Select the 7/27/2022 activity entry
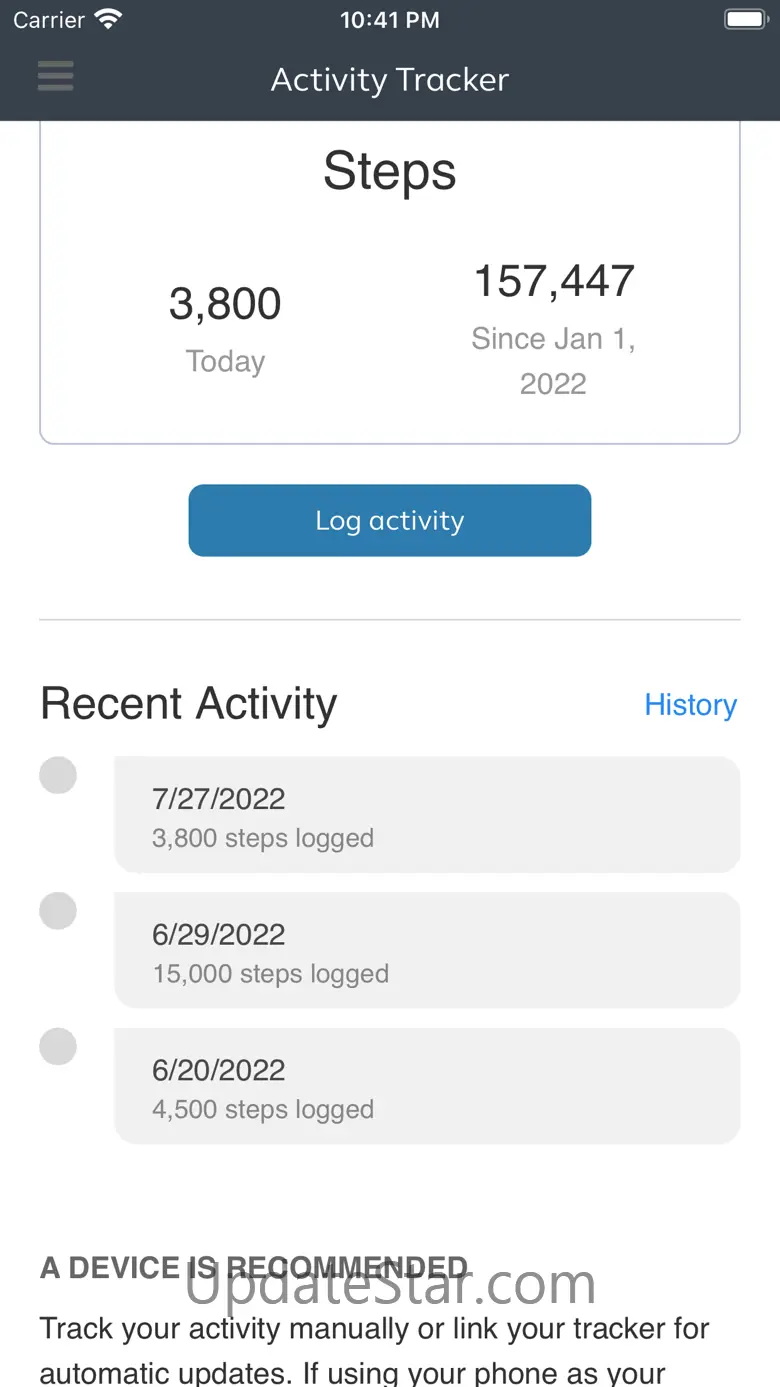This screenshot has height=1387, width=780. point(427,815)
